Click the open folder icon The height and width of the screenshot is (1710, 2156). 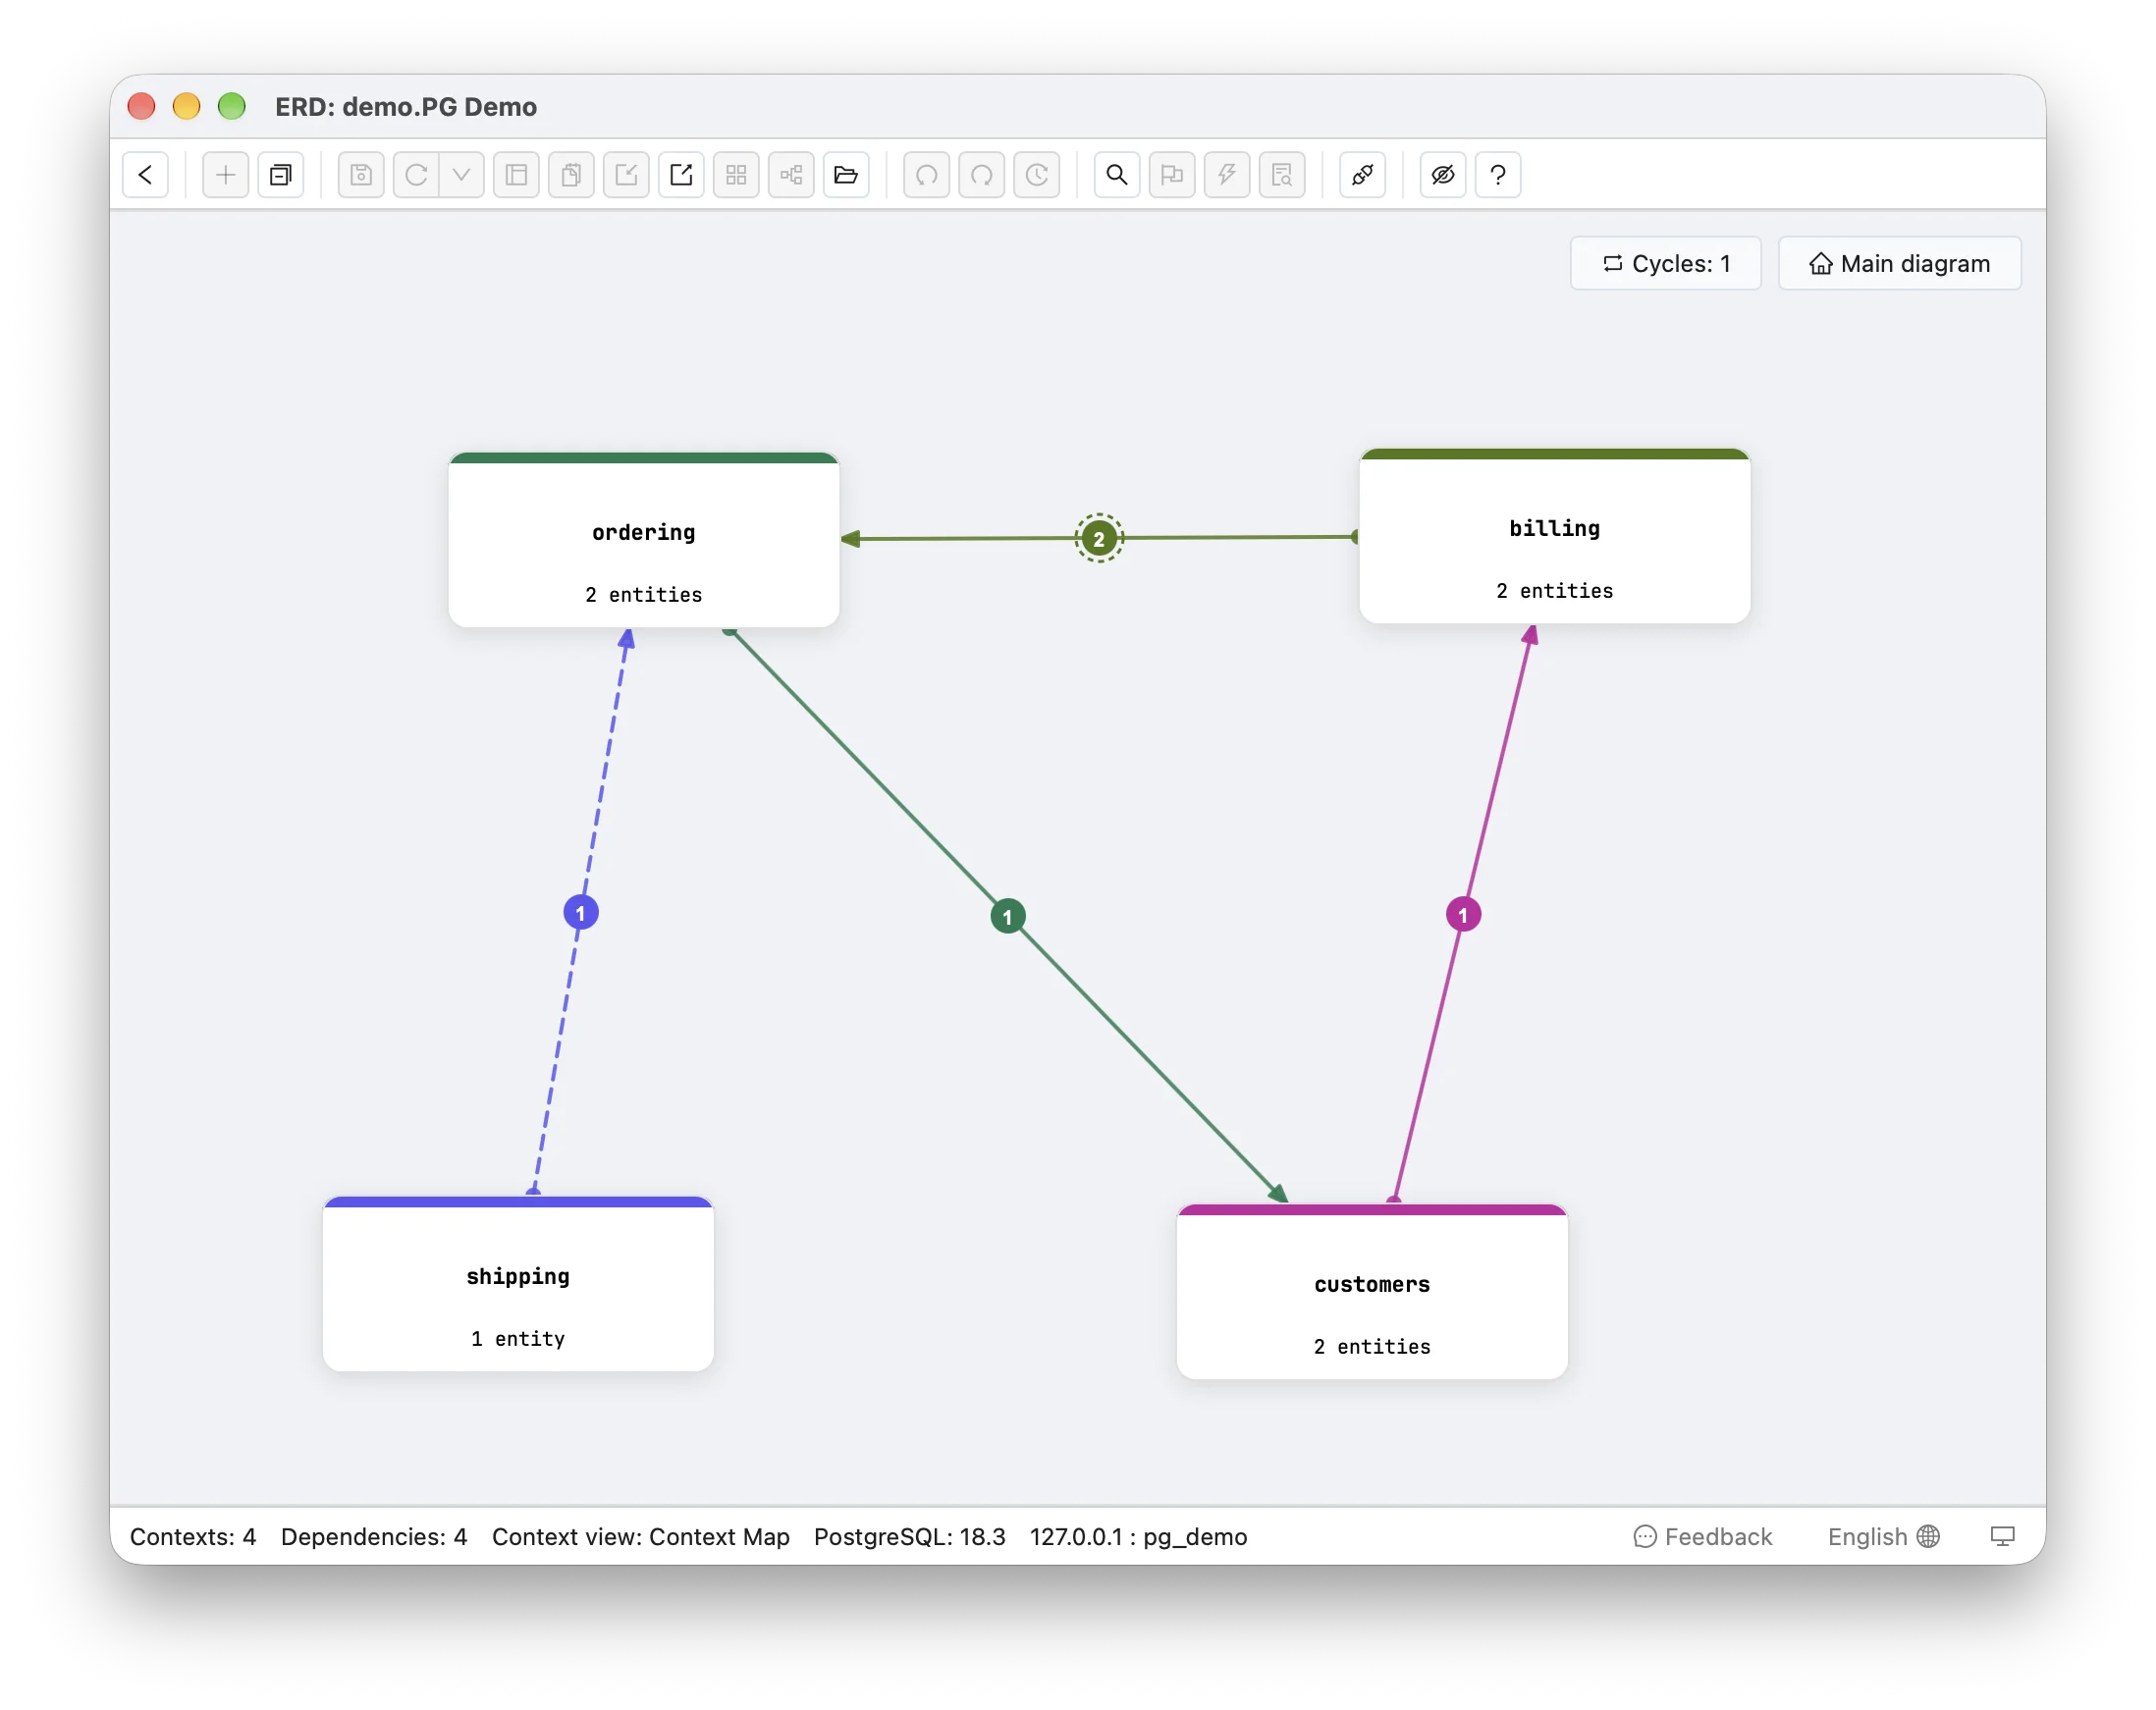pos(846,175)
